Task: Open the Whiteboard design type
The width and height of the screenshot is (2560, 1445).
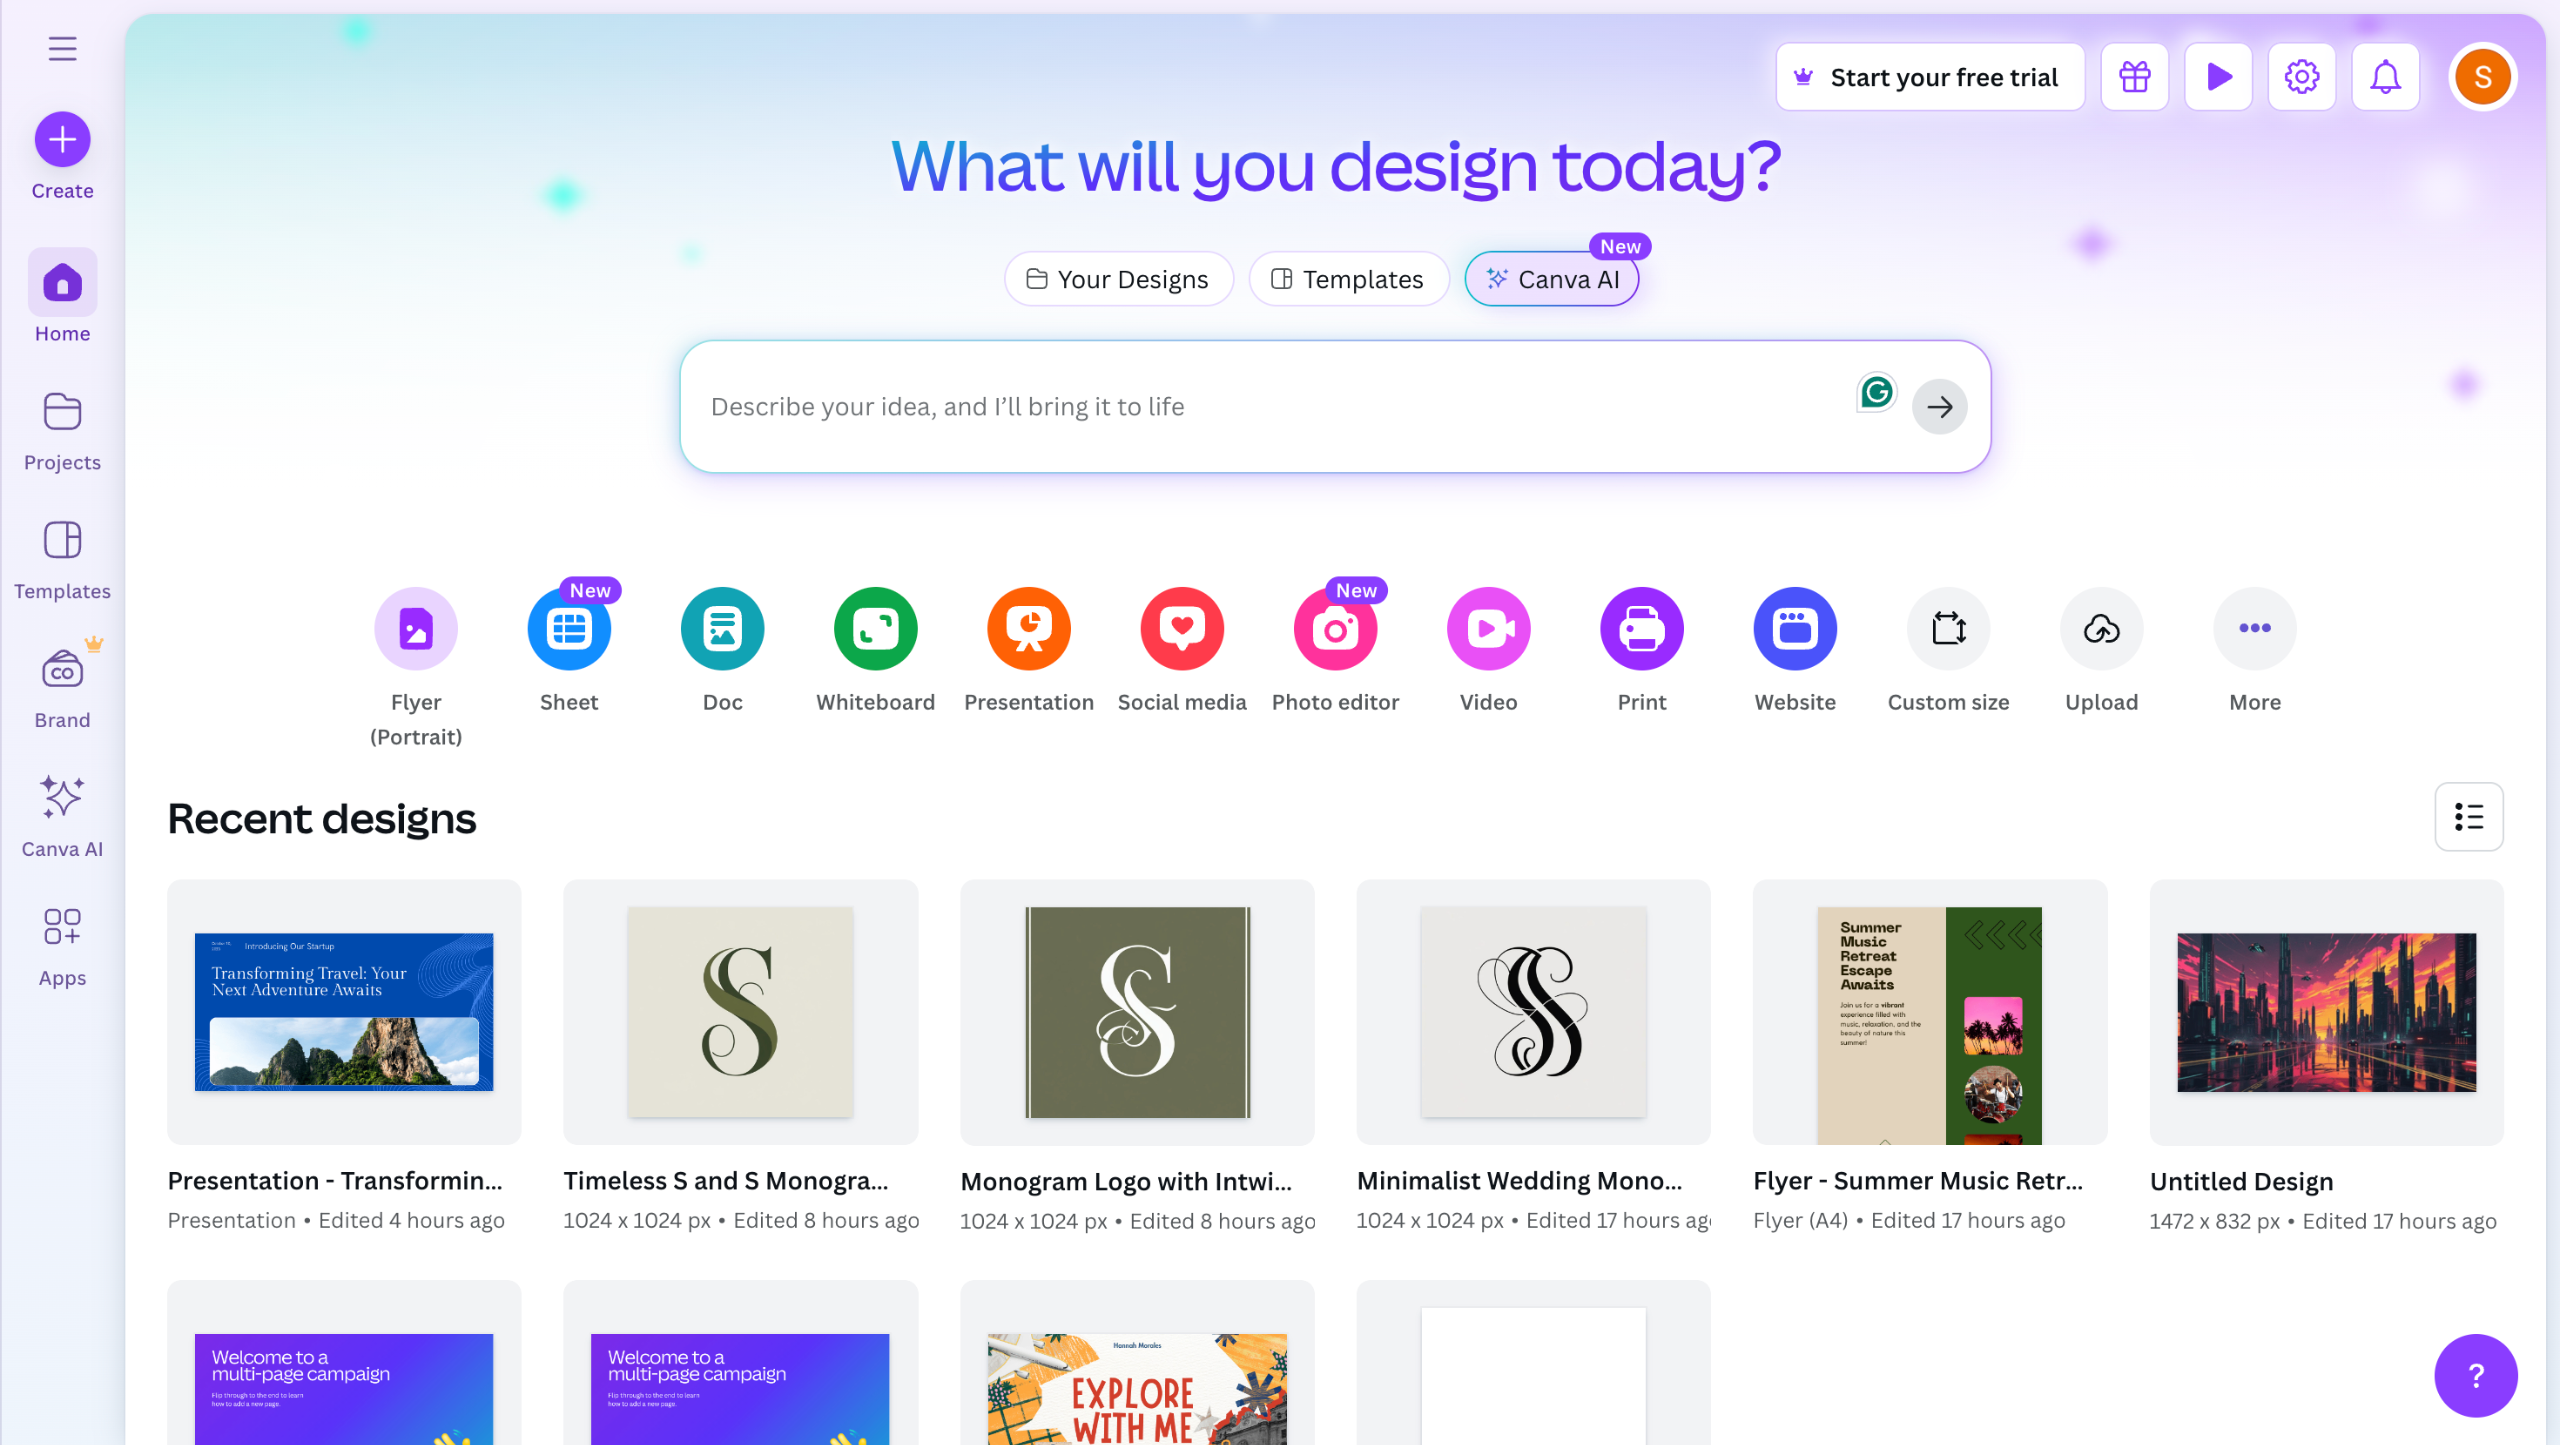Action: [x=875, y=629]
